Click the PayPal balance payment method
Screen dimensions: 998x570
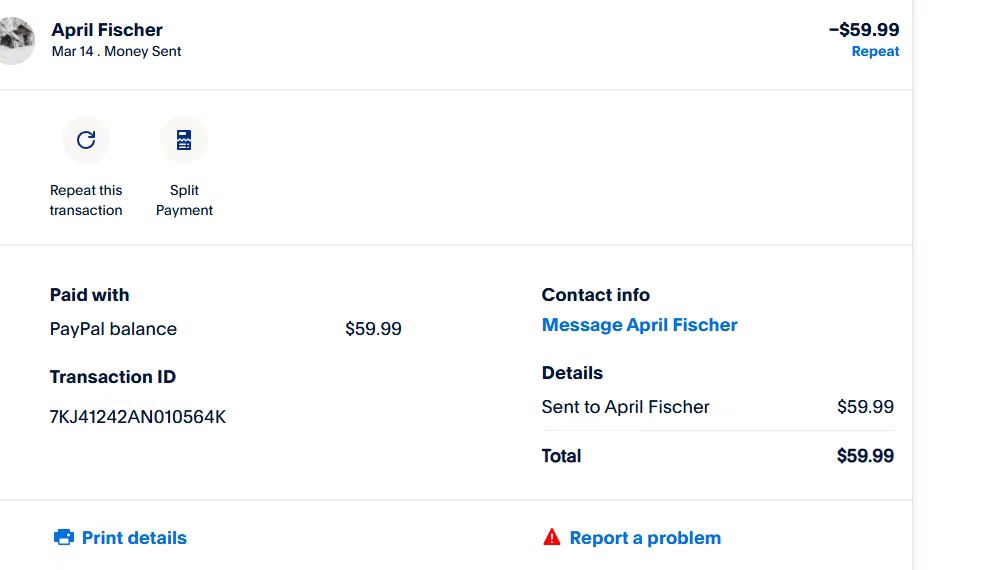[x=113, y=329]
